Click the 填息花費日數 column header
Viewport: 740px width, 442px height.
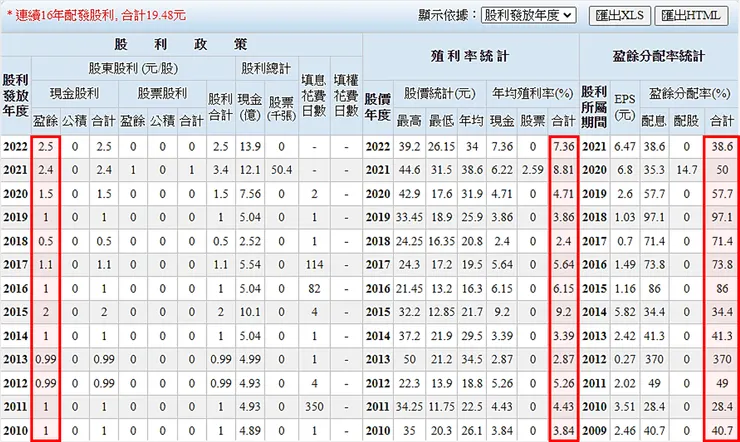(314, 96)
